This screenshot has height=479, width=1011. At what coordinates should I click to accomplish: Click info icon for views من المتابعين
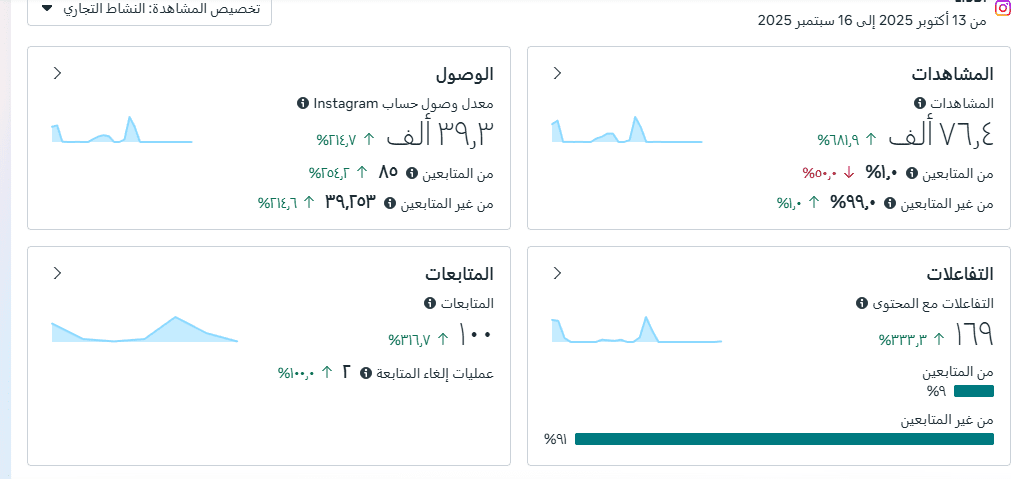(x=911, y=173)
